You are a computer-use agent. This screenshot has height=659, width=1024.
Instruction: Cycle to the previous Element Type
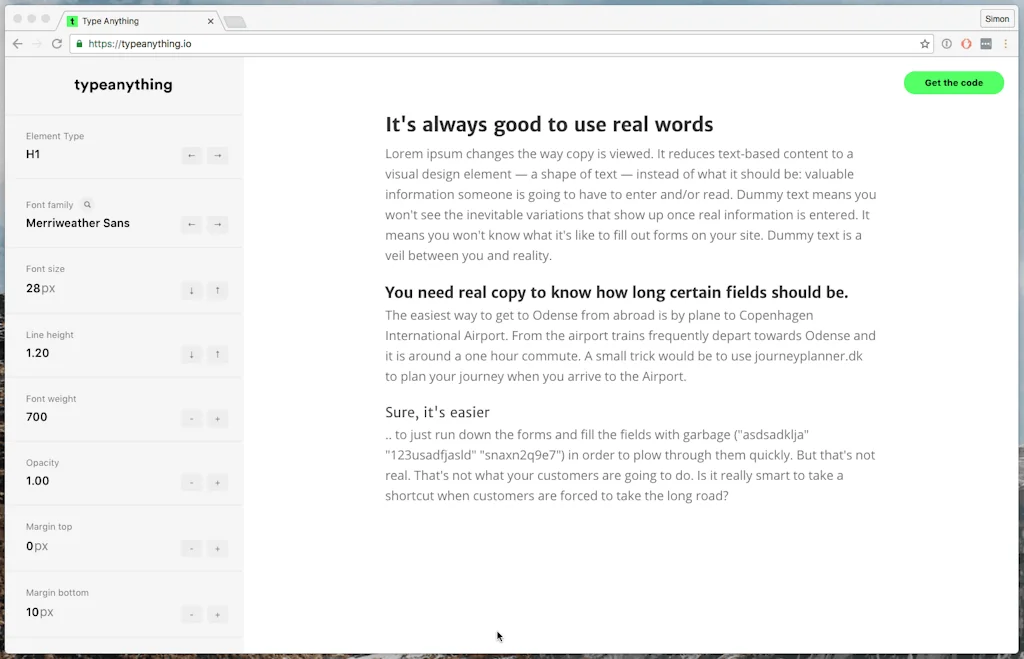[x=191, y=155]
